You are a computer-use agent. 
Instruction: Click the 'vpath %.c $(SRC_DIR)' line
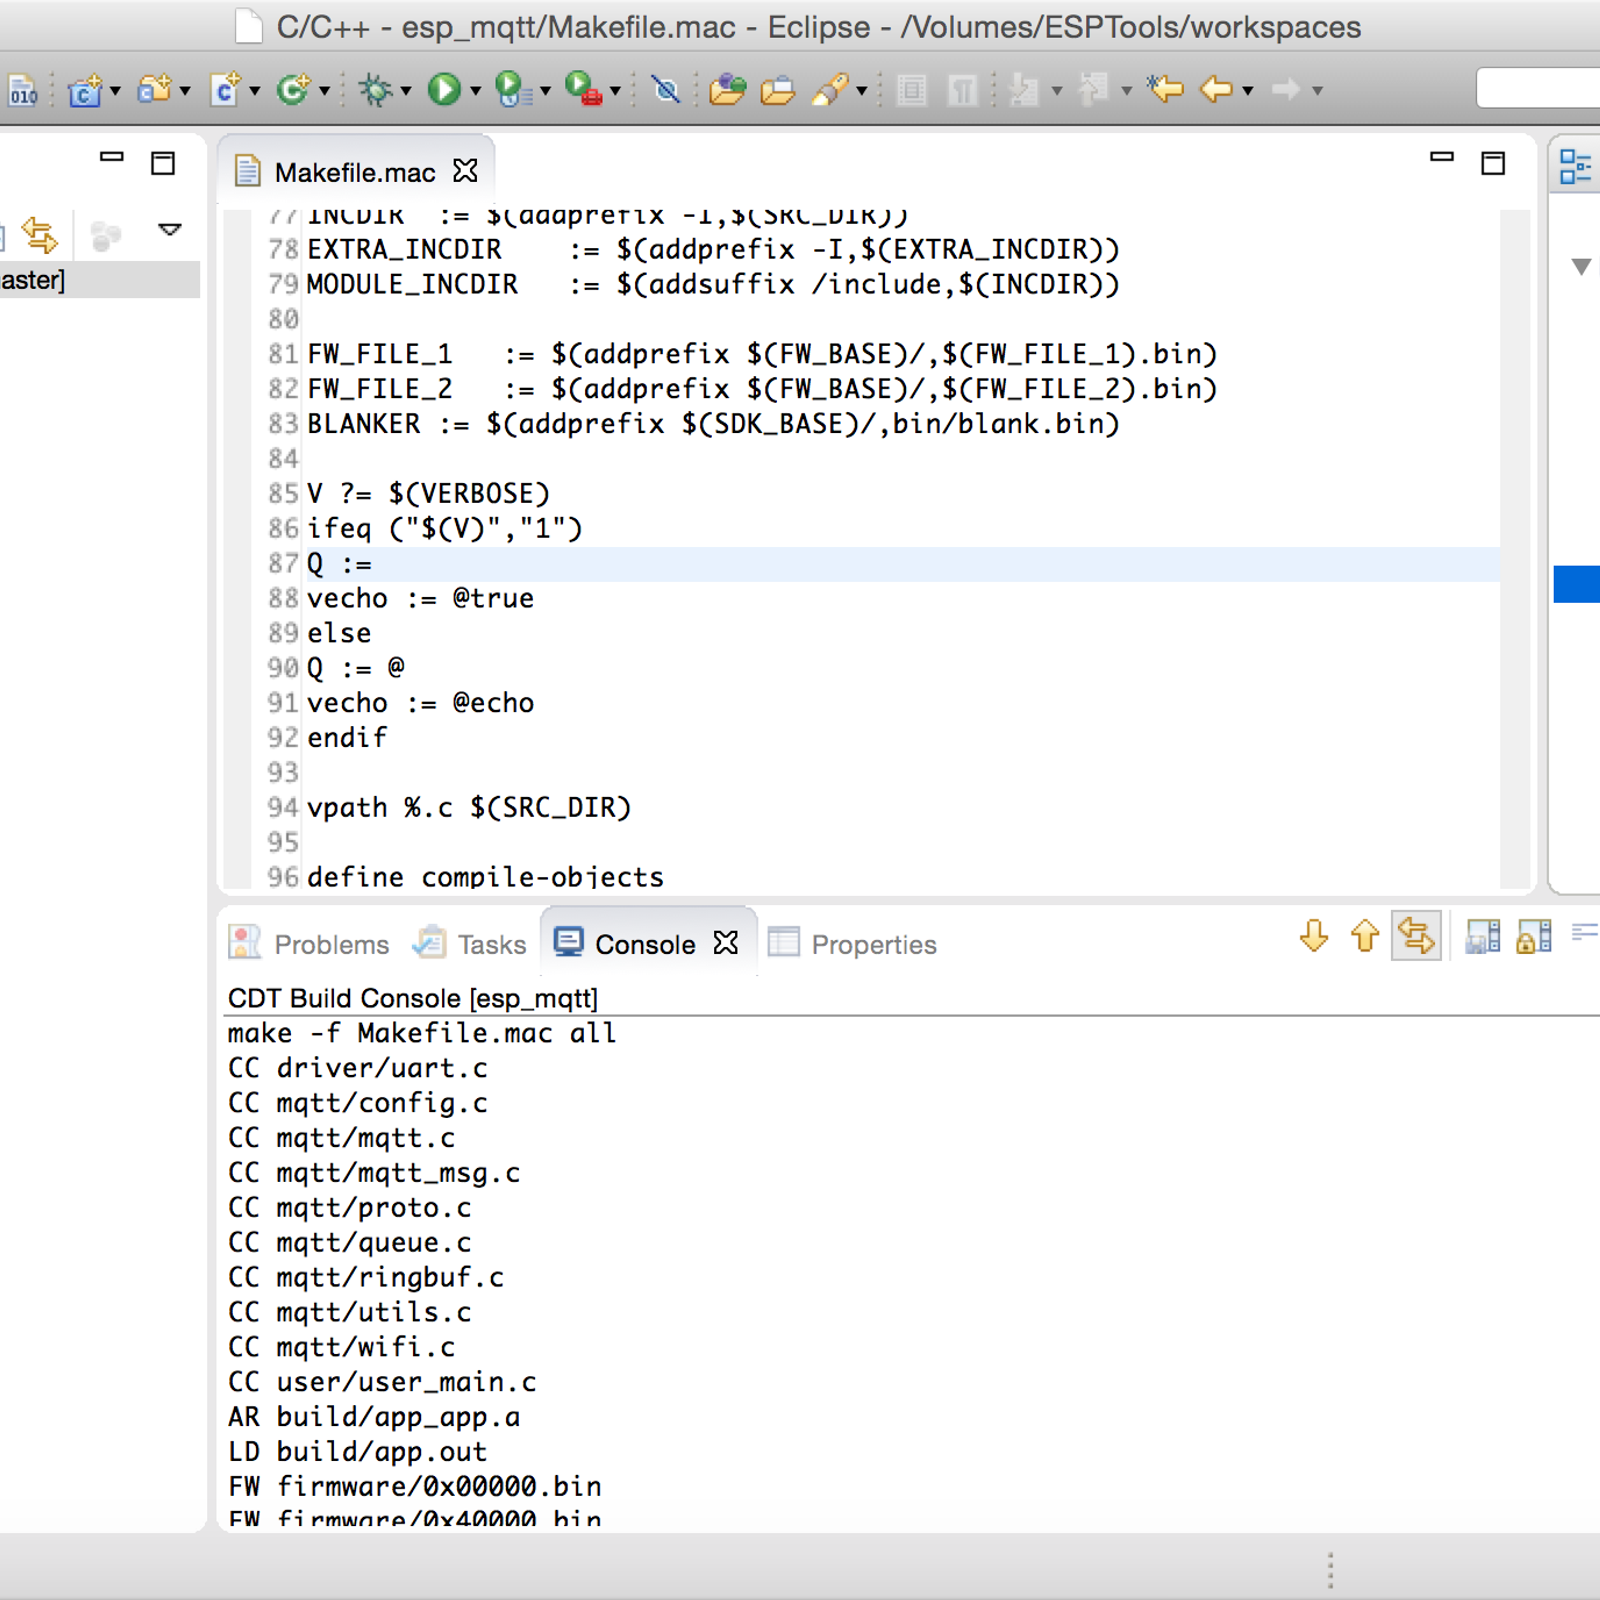point(469,807)
